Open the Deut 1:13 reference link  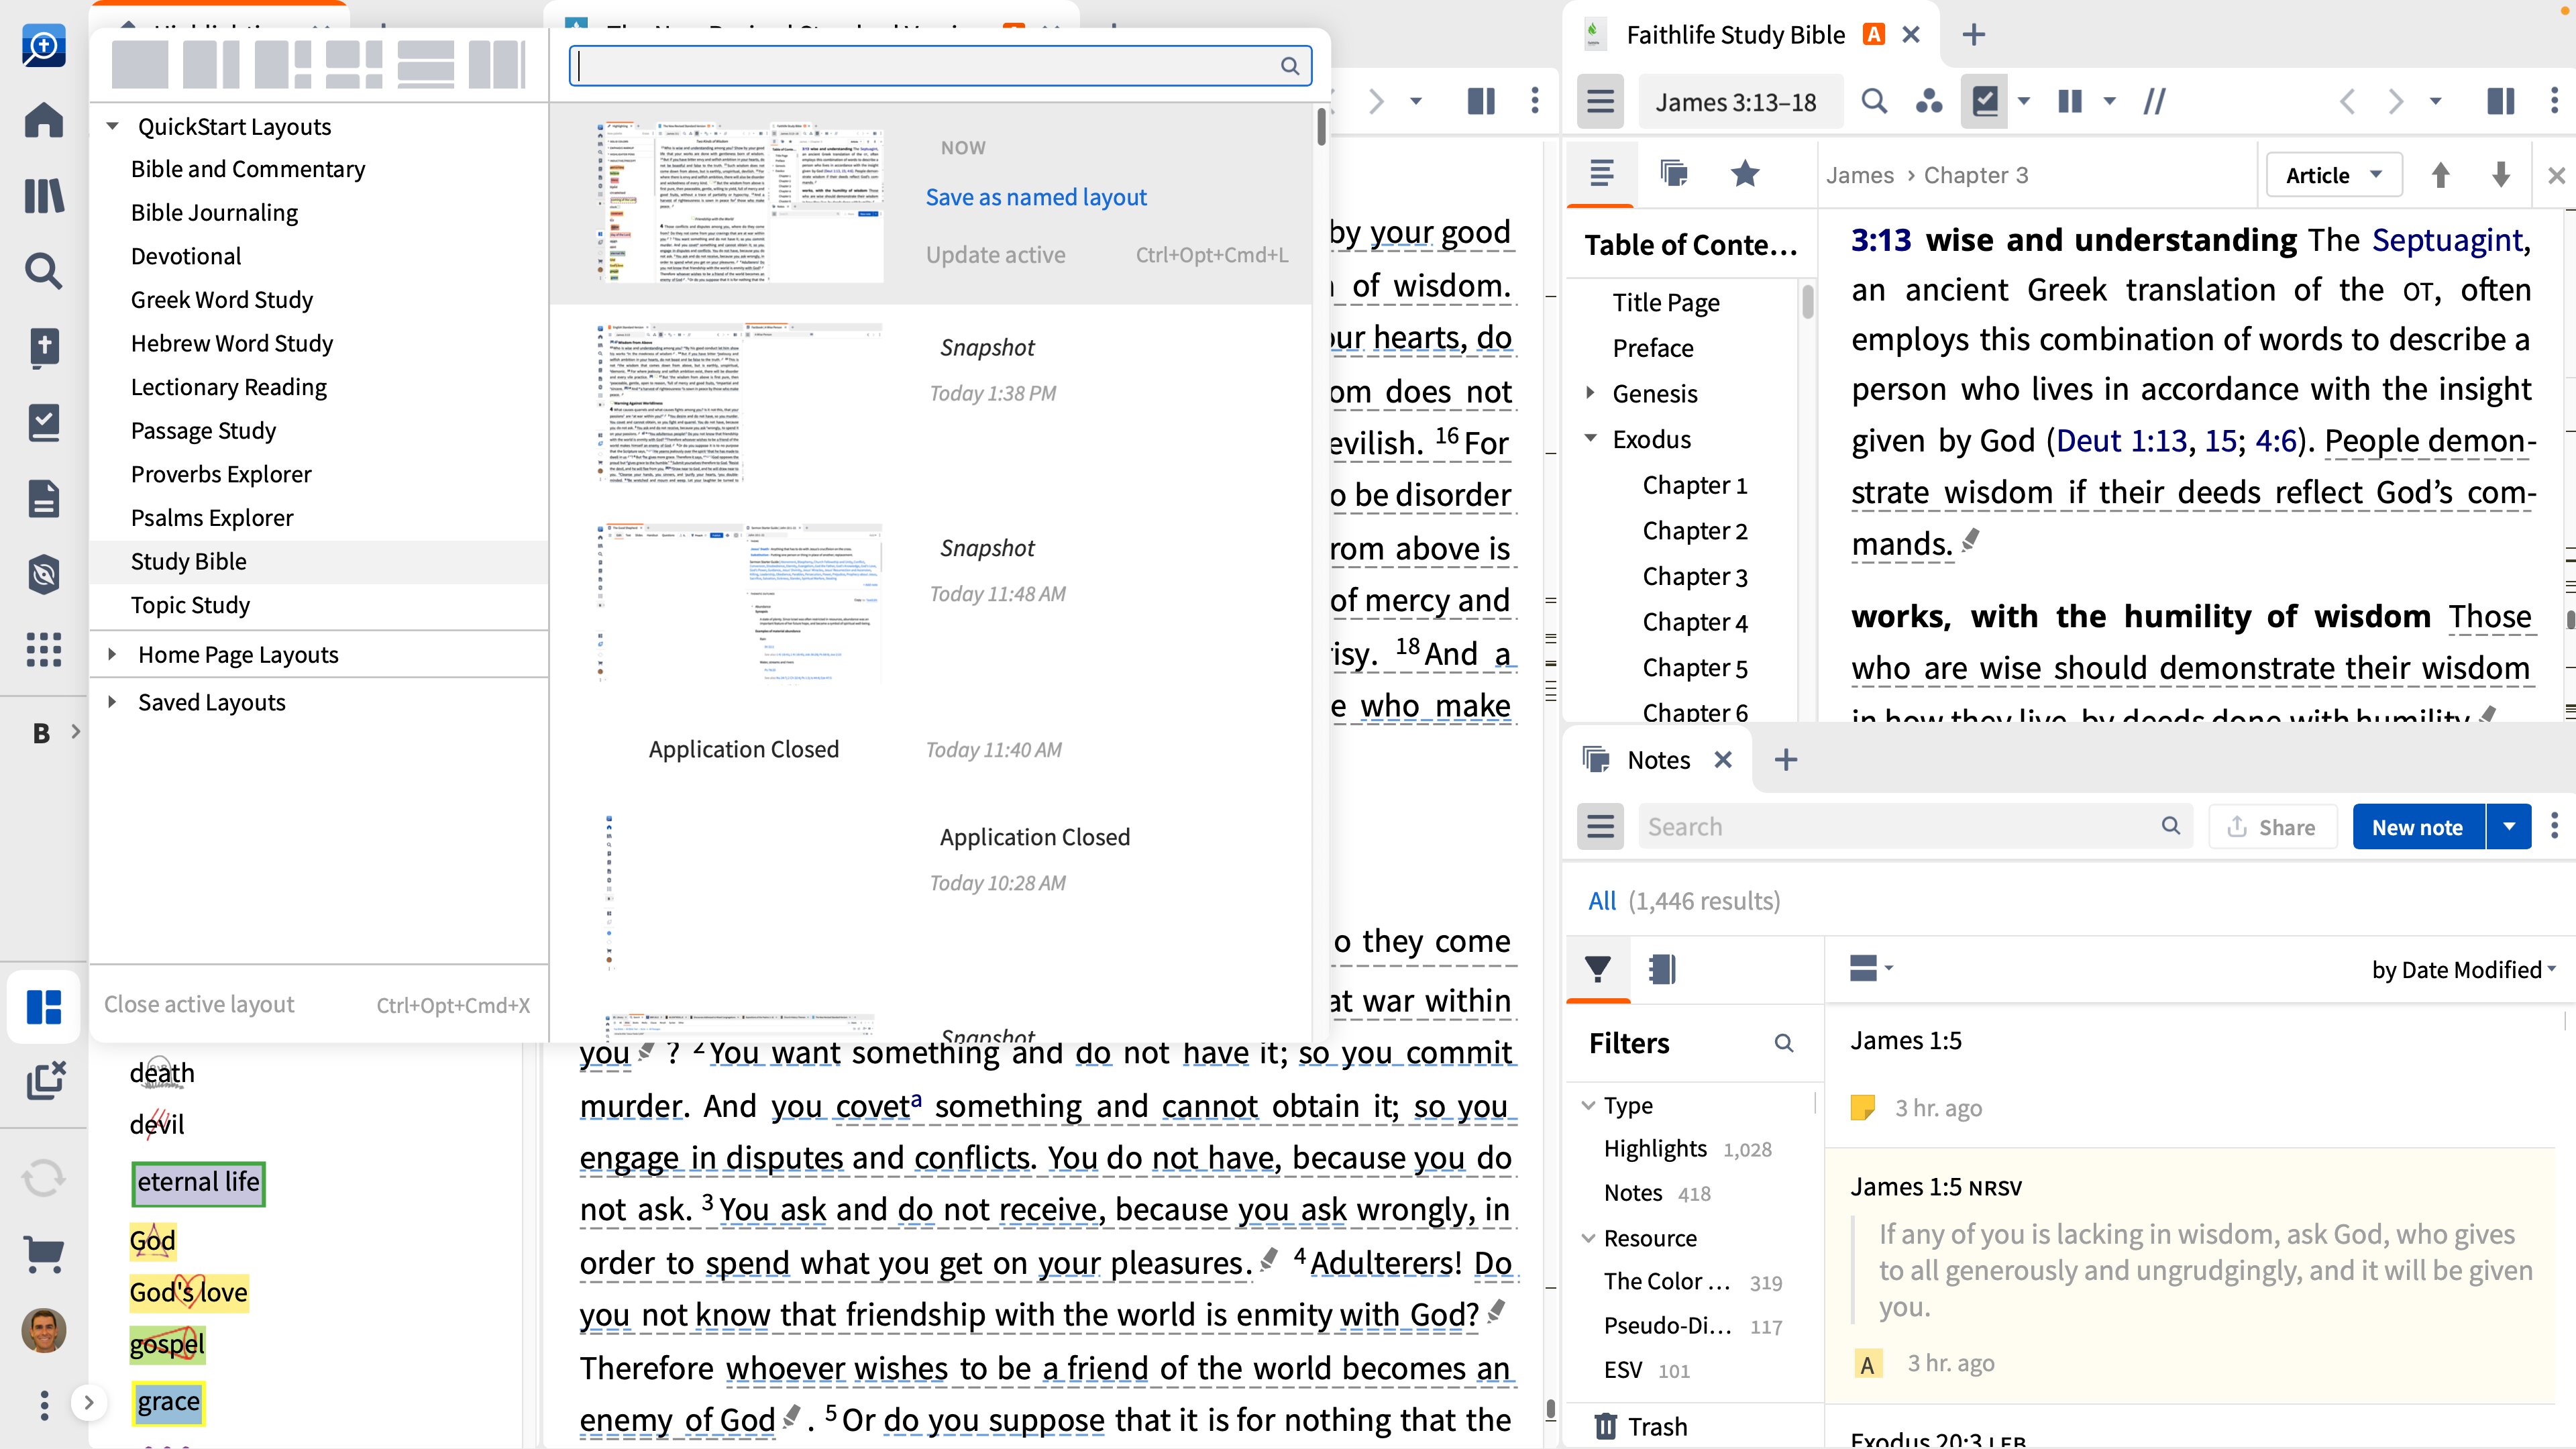pyautogui.click(x=2121, y=441)
